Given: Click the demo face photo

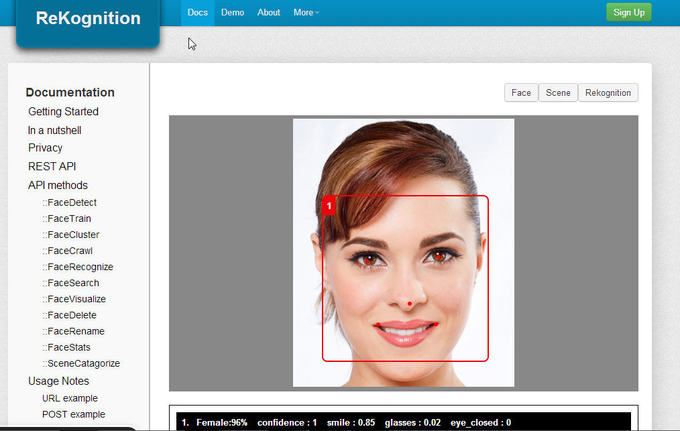Looking at the screenshot, I should point(403,253).
